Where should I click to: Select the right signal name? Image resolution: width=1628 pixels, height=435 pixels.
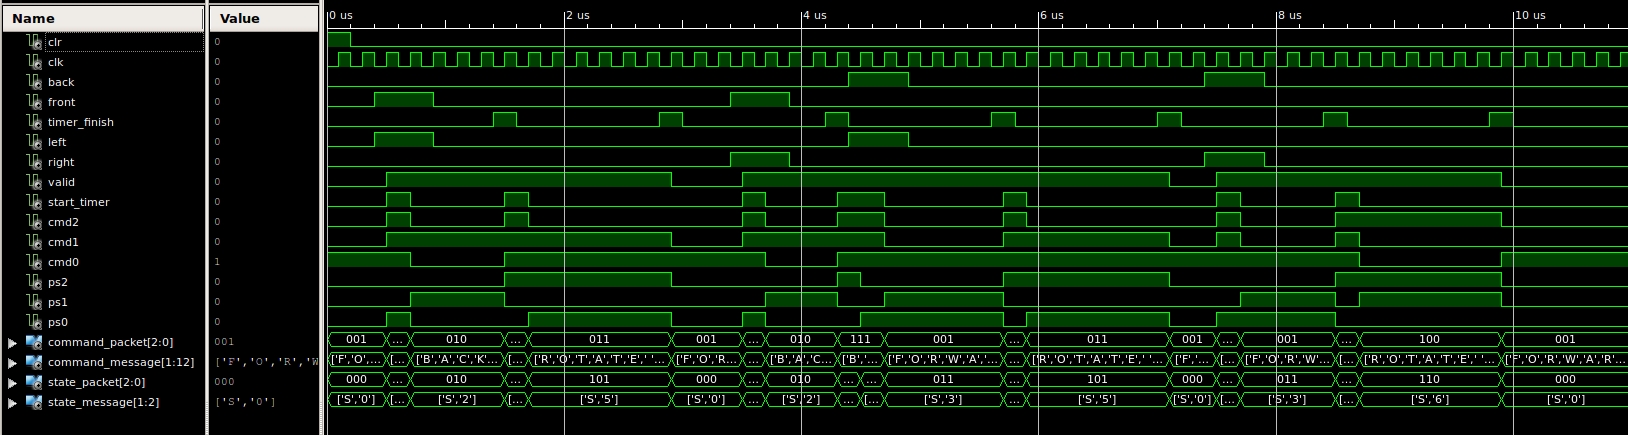coord(61,162)
